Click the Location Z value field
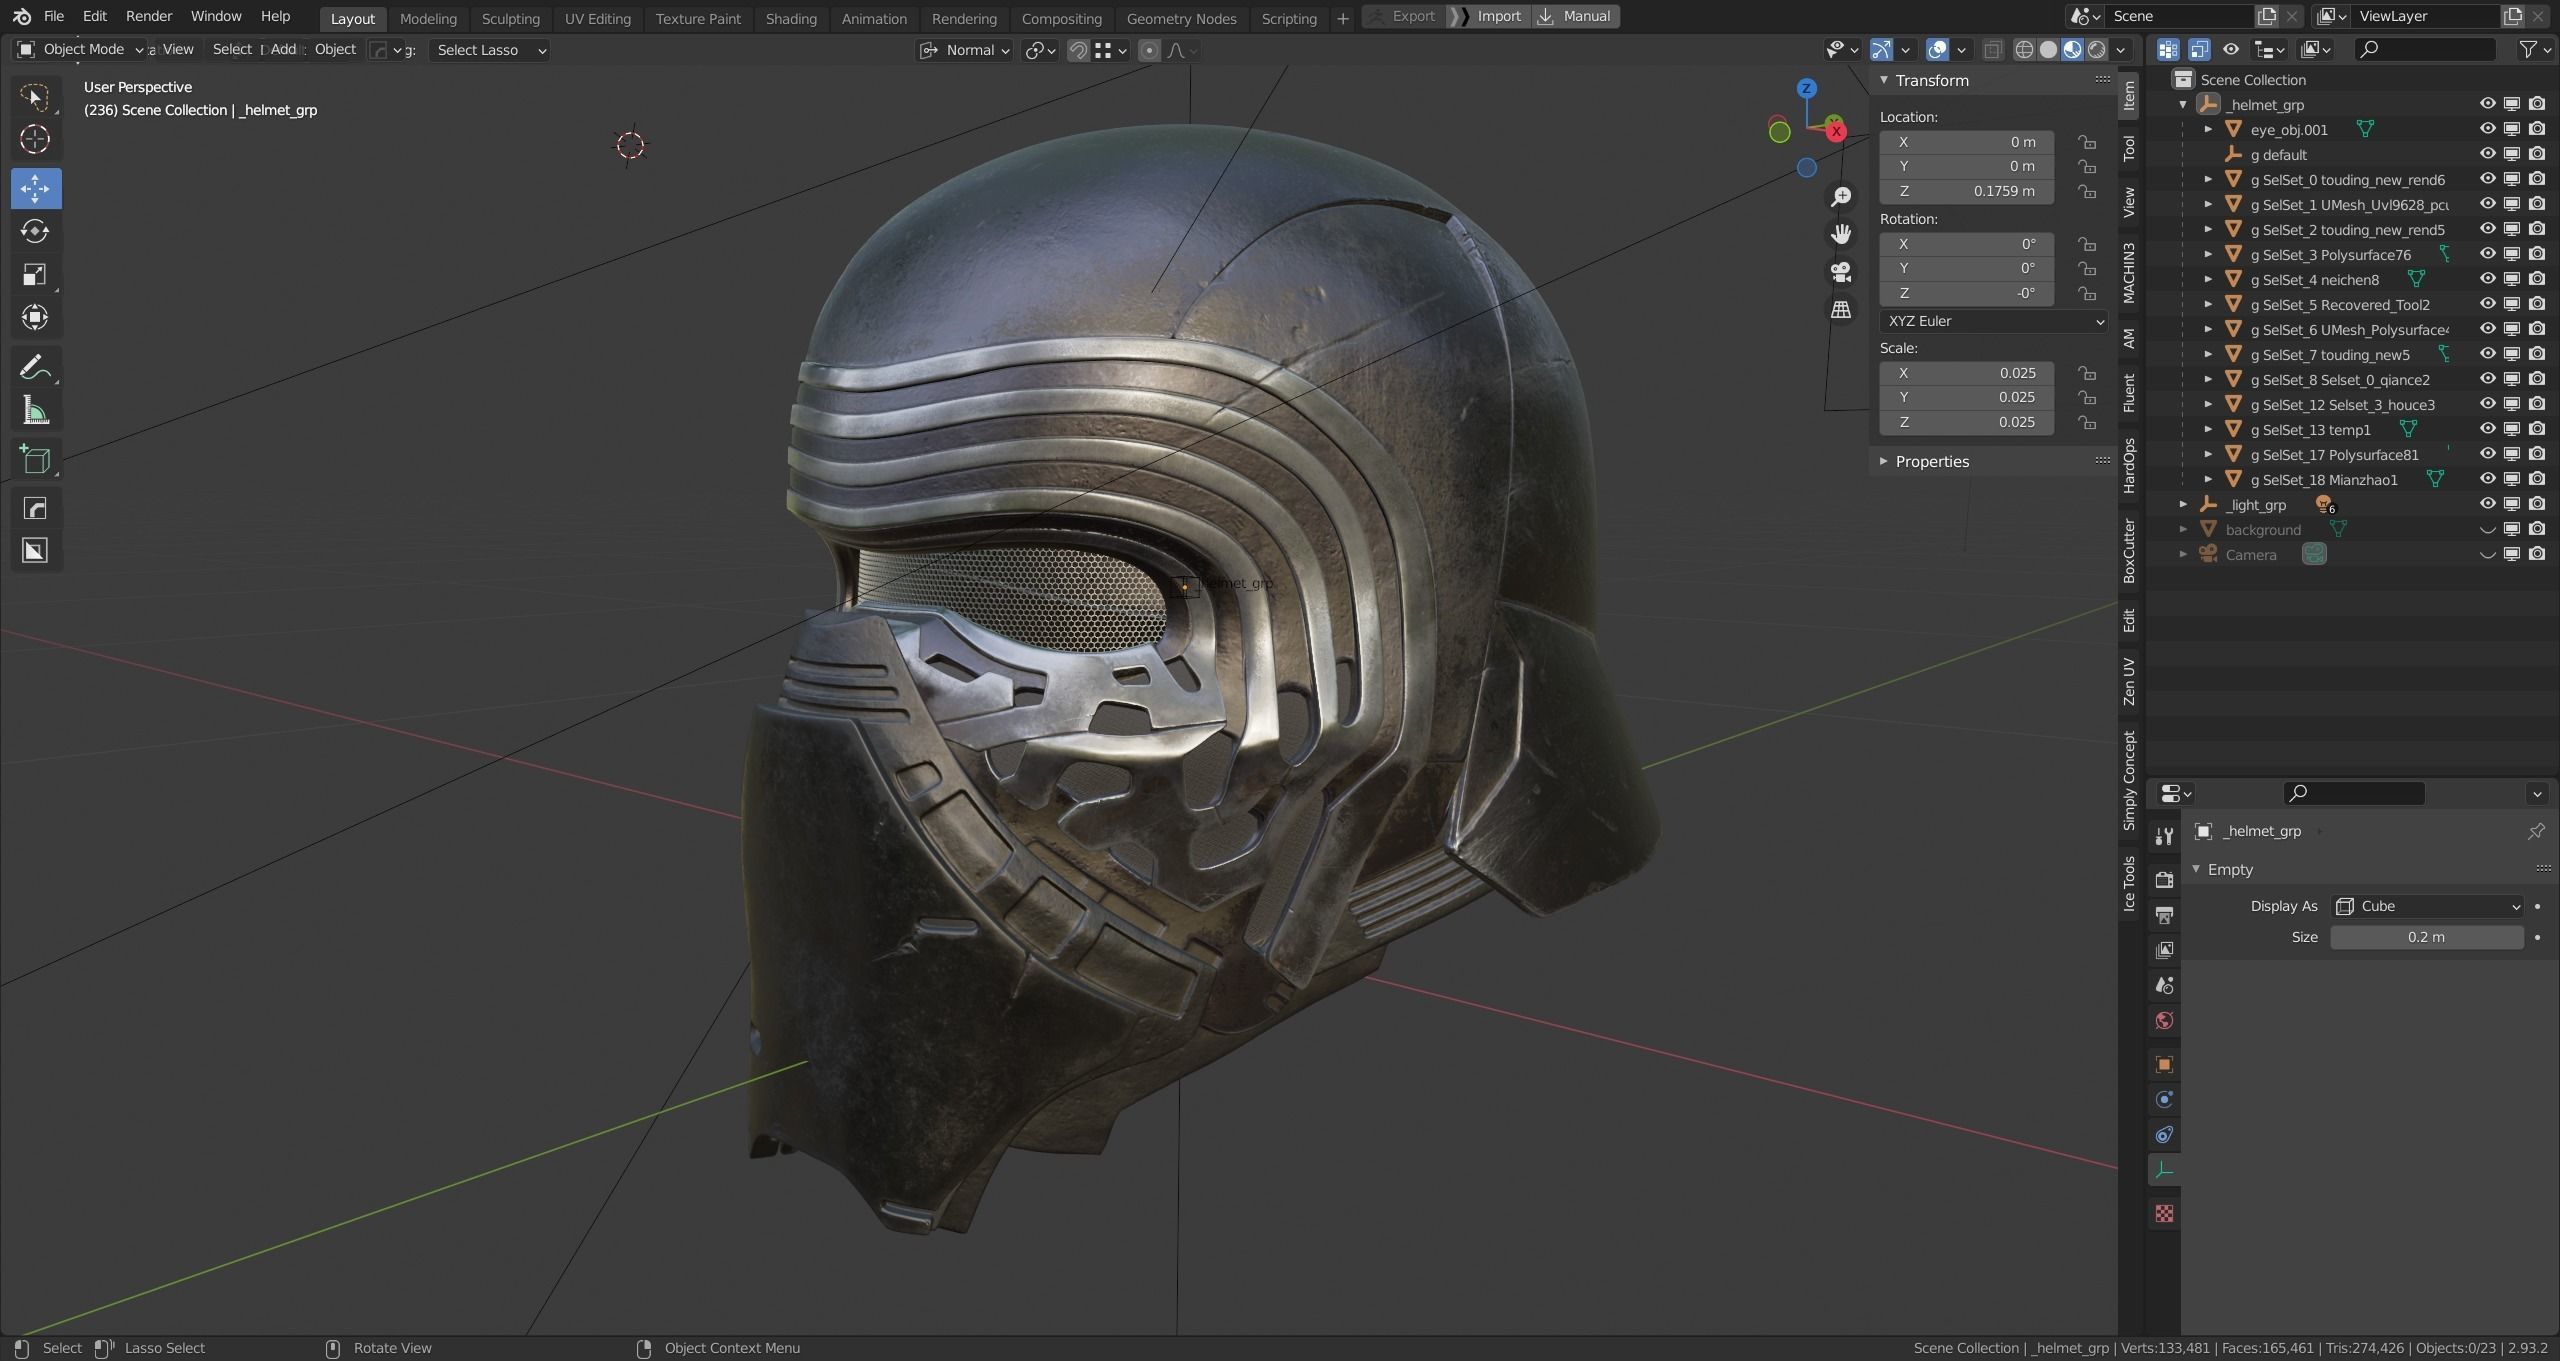The width and height of the screenshot is (2560, 1361). (x=1966, y=191)
